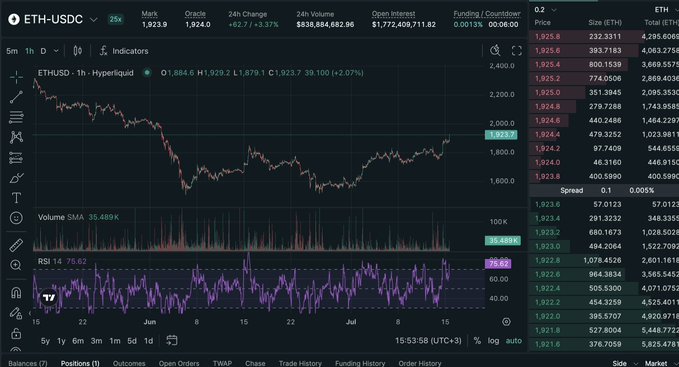
Task: Select the XABCD pattern tool
Action: pos(16,137)
